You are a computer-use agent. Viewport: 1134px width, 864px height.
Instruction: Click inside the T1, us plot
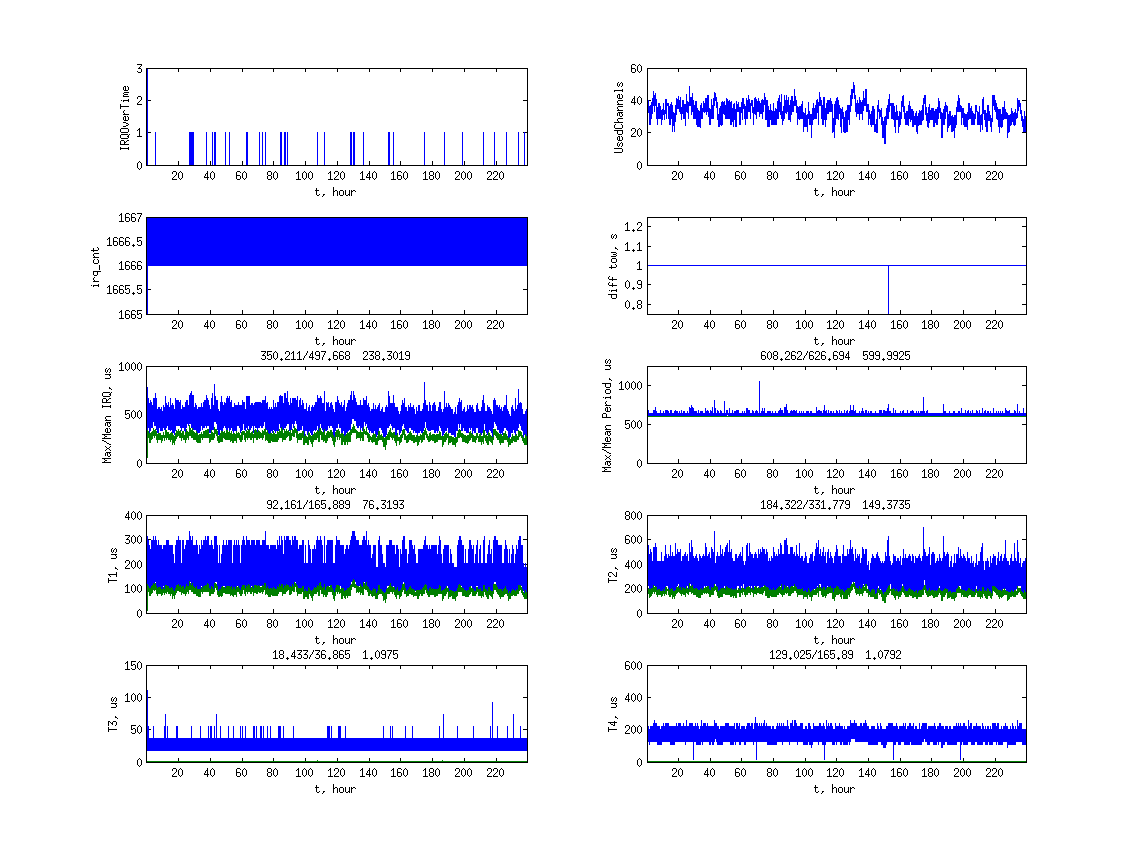tap(336, 563)
